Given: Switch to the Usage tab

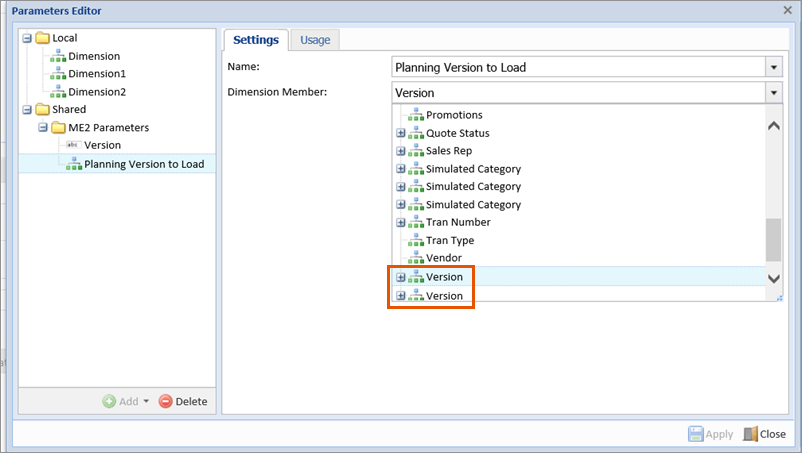Looking at the screenshot, I should click(x=315, y=40).
